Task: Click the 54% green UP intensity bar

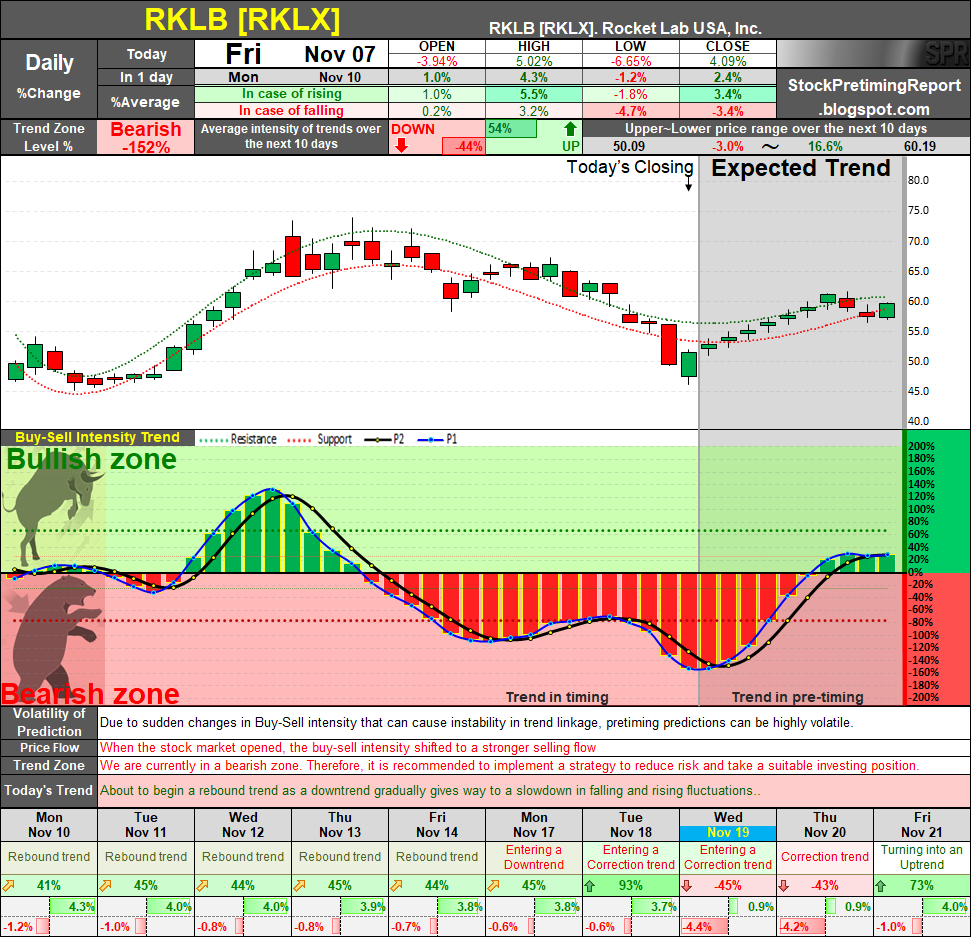Action: pos(512,129)
